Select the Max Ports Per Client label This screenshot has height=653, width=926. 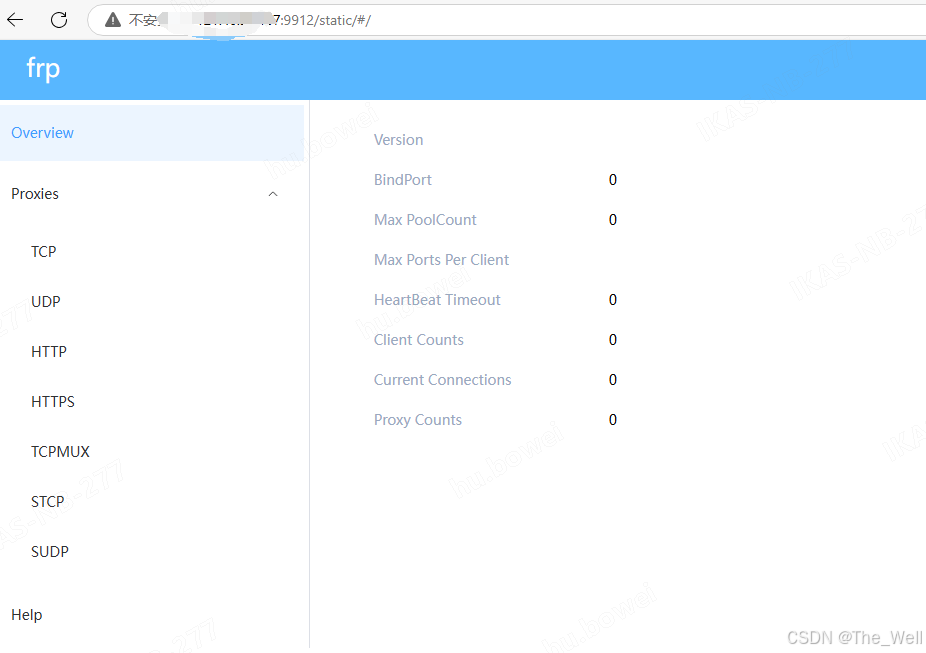tap(442, 260)
